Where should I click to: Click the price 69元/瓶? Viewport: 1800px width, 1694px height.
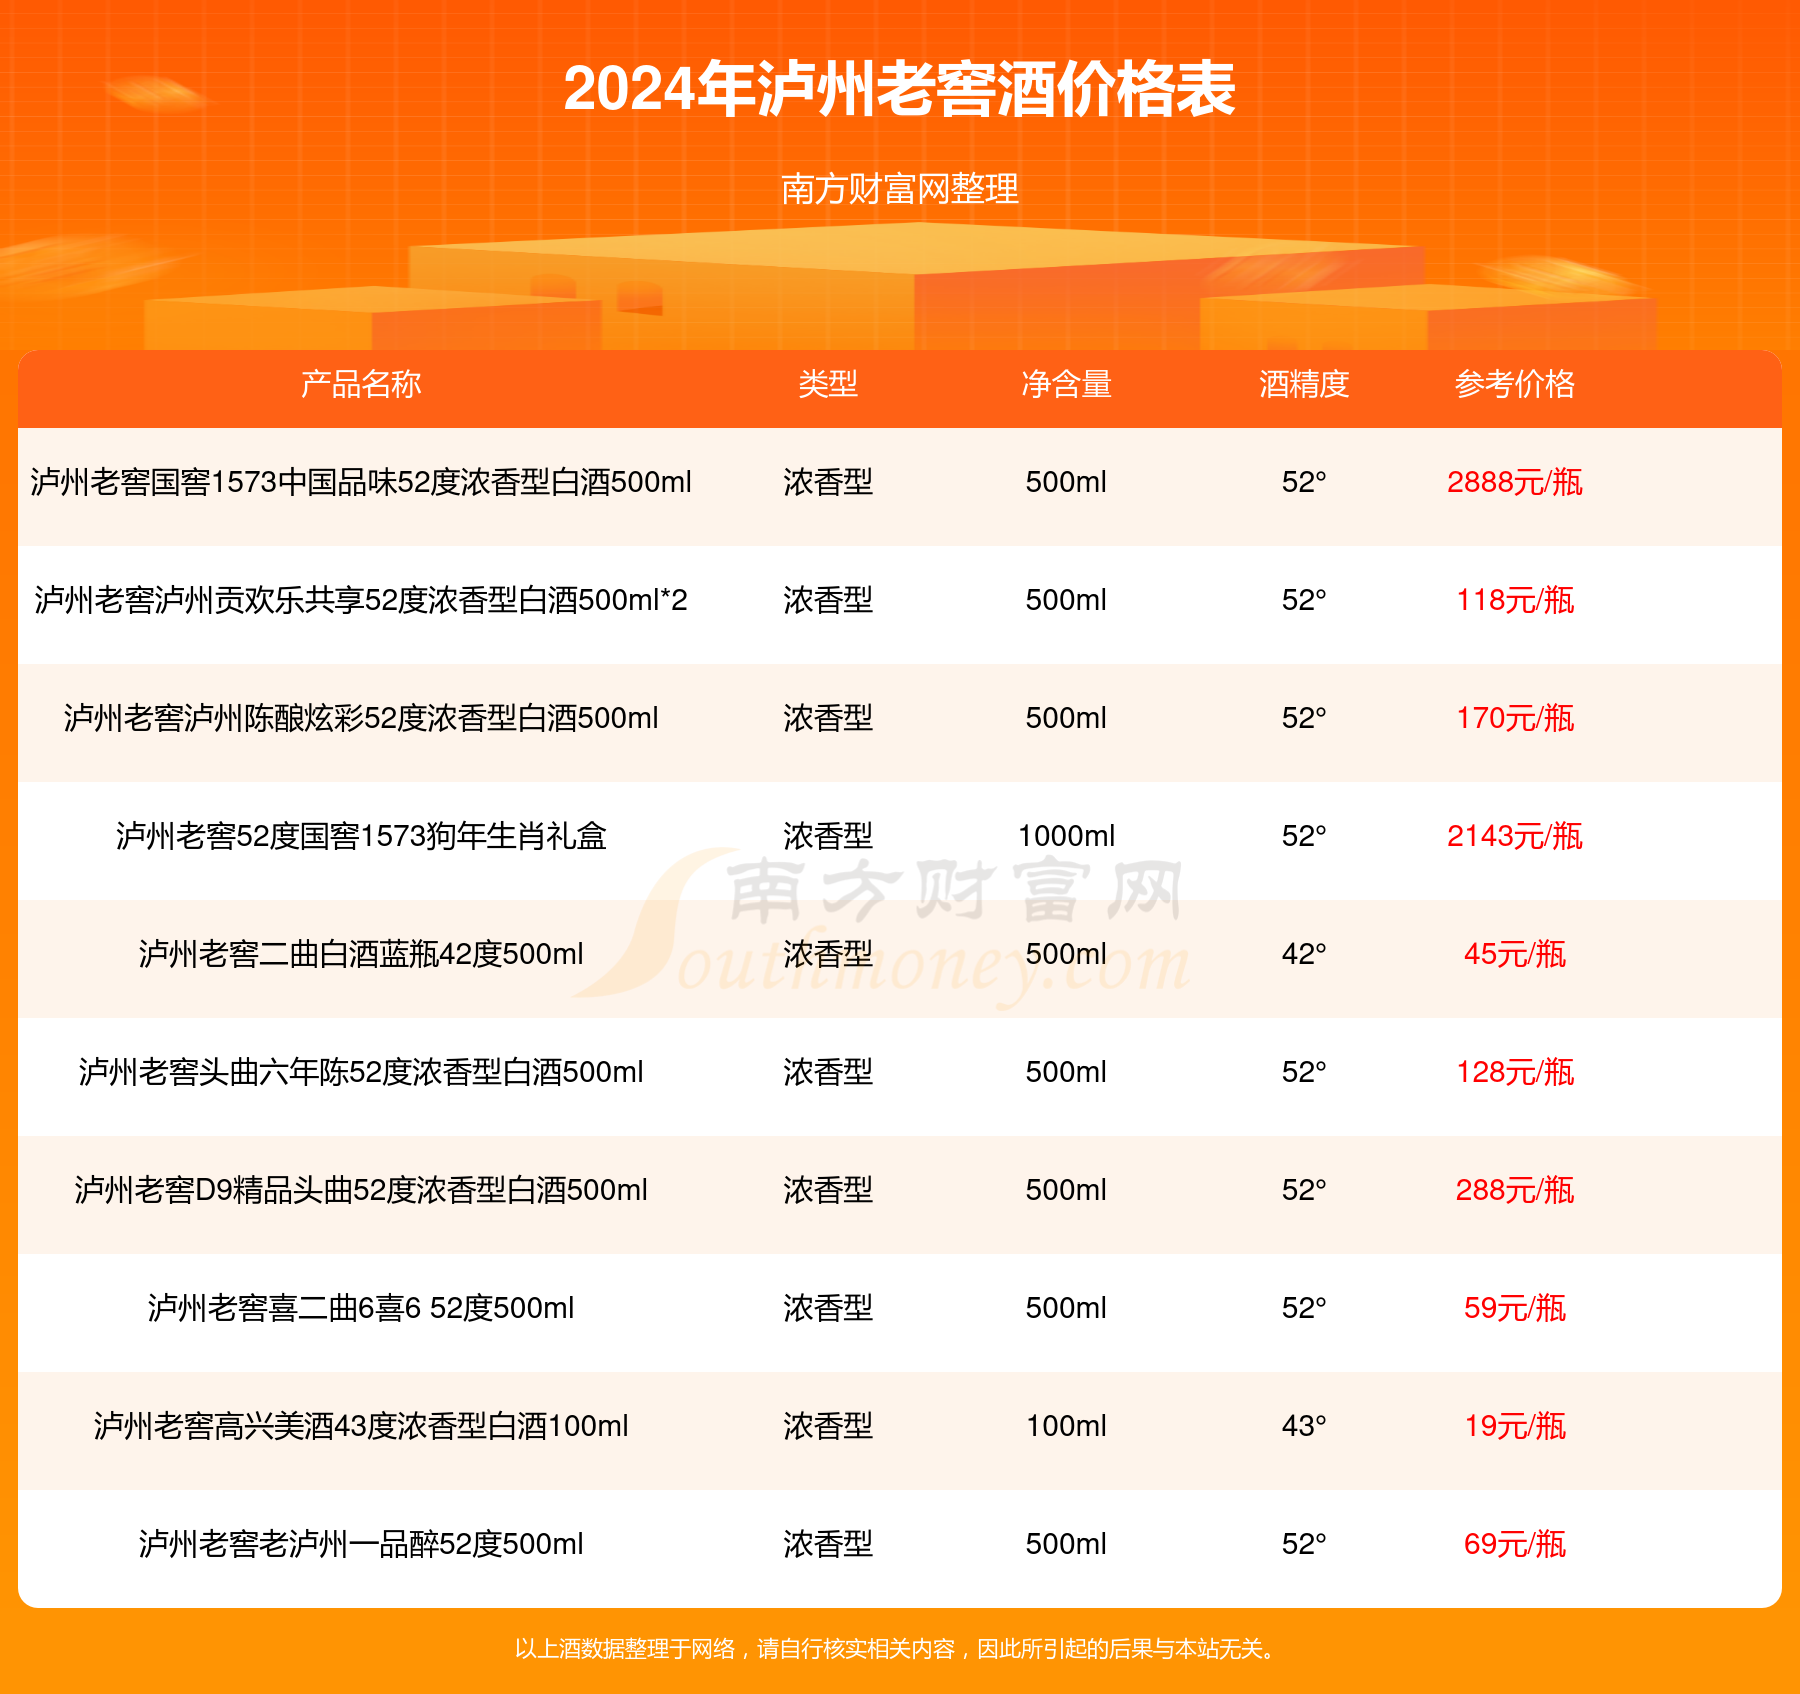pyautogui.click(x=1515, y=1544)
